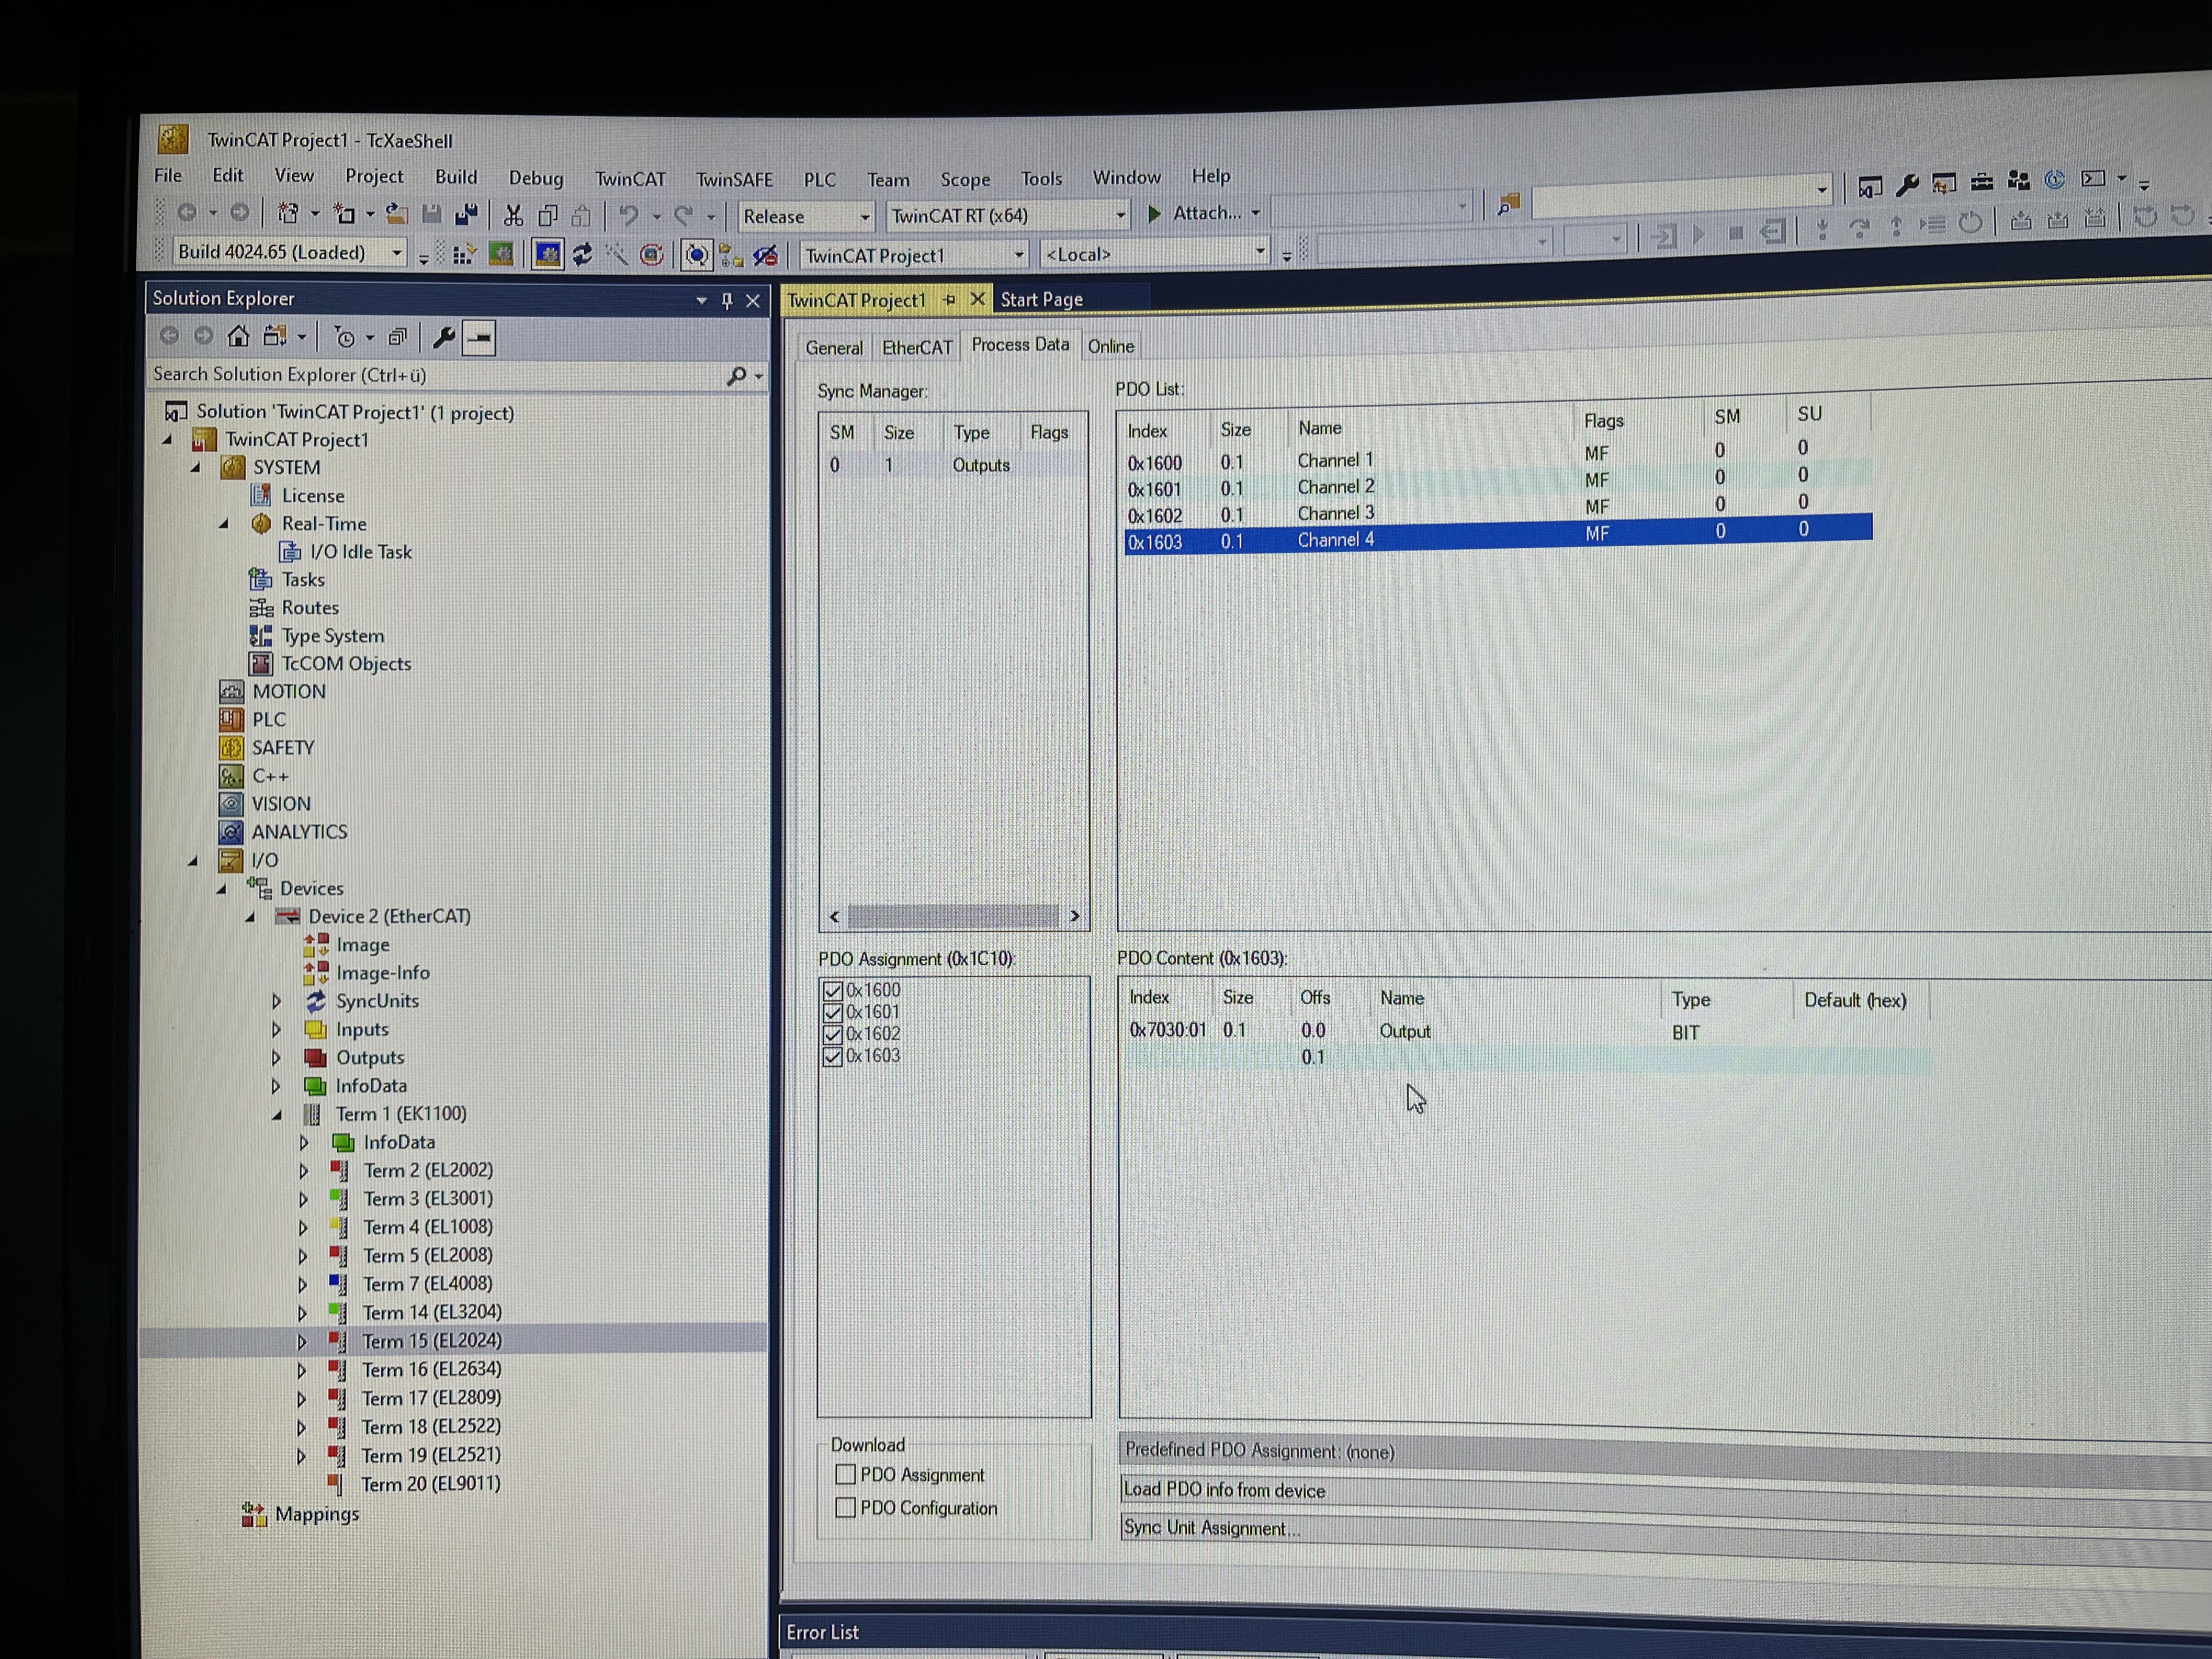
Task: Select the I/O Idle Task tree item
Action: click(x=361, y=552)
